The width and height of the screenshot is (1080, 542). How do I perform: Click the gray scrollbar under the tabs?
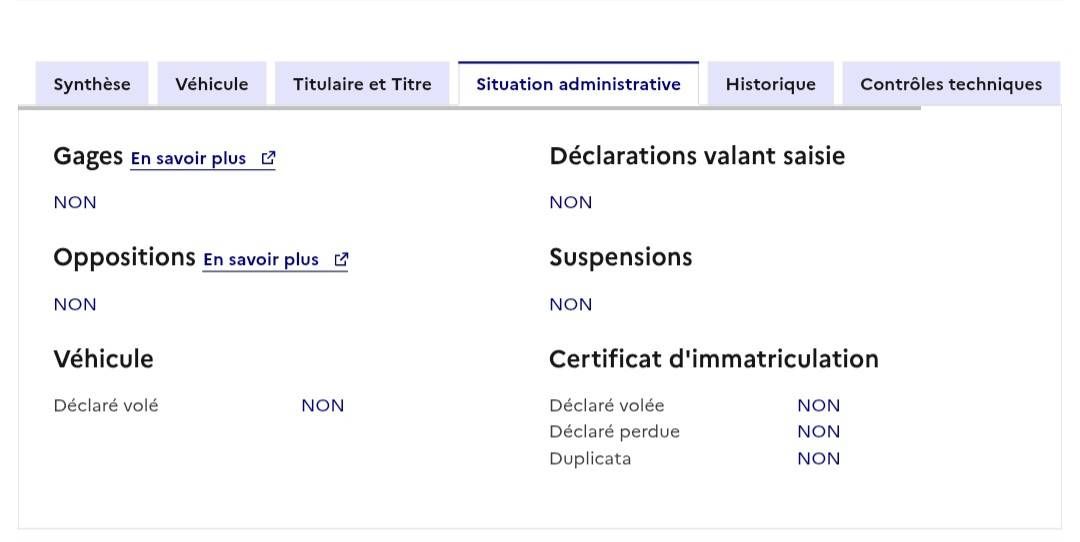click(x=469, y=107)
